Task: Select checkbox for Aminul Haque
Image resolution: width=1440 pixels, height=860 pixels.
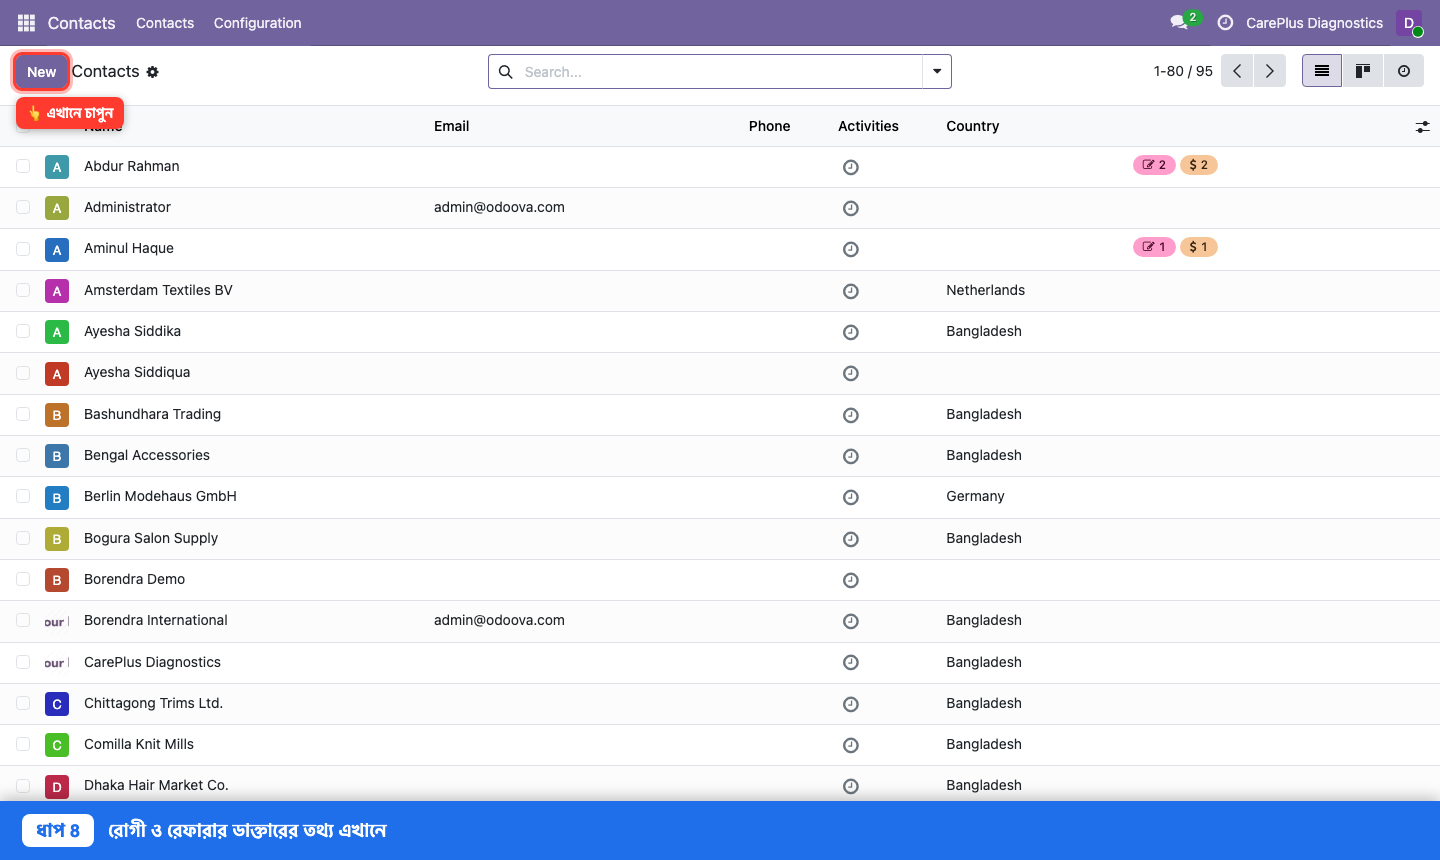Action: [x=23, y=248]
